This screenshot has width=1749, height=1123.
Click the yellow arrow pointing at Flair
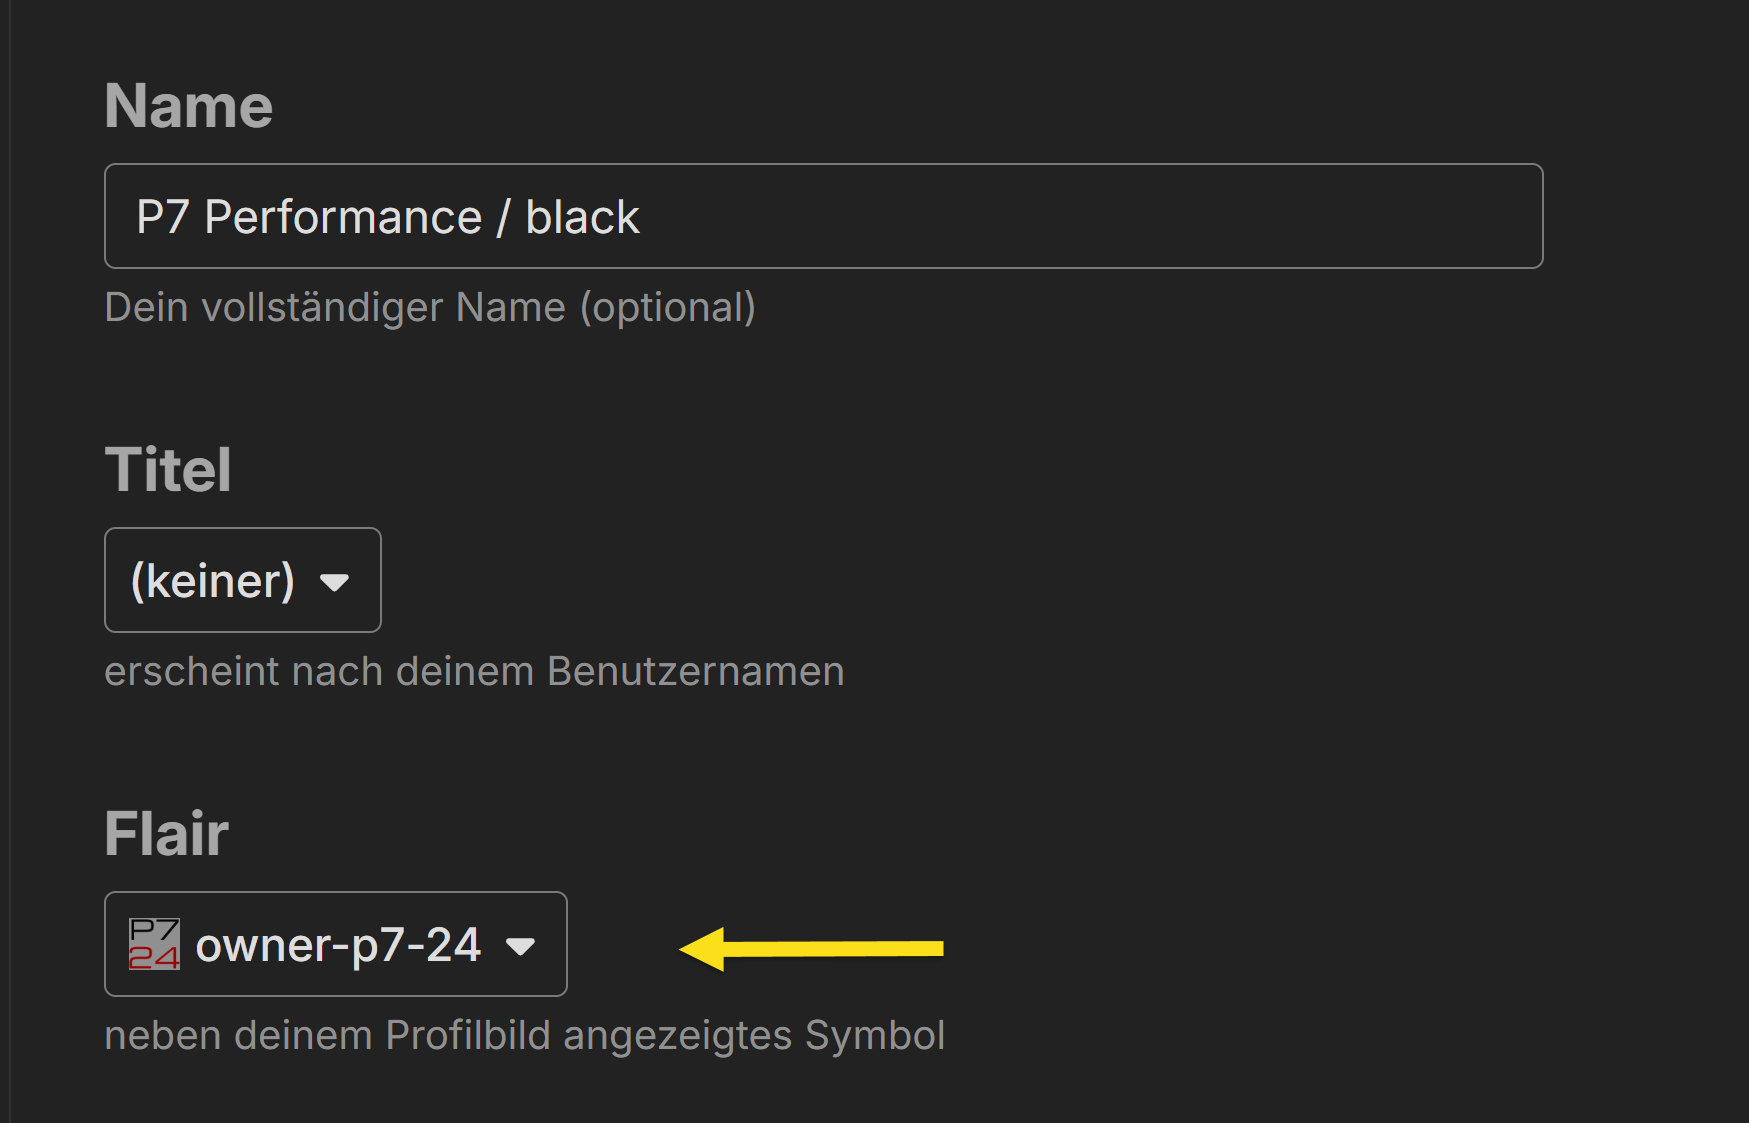click(811, 948)
